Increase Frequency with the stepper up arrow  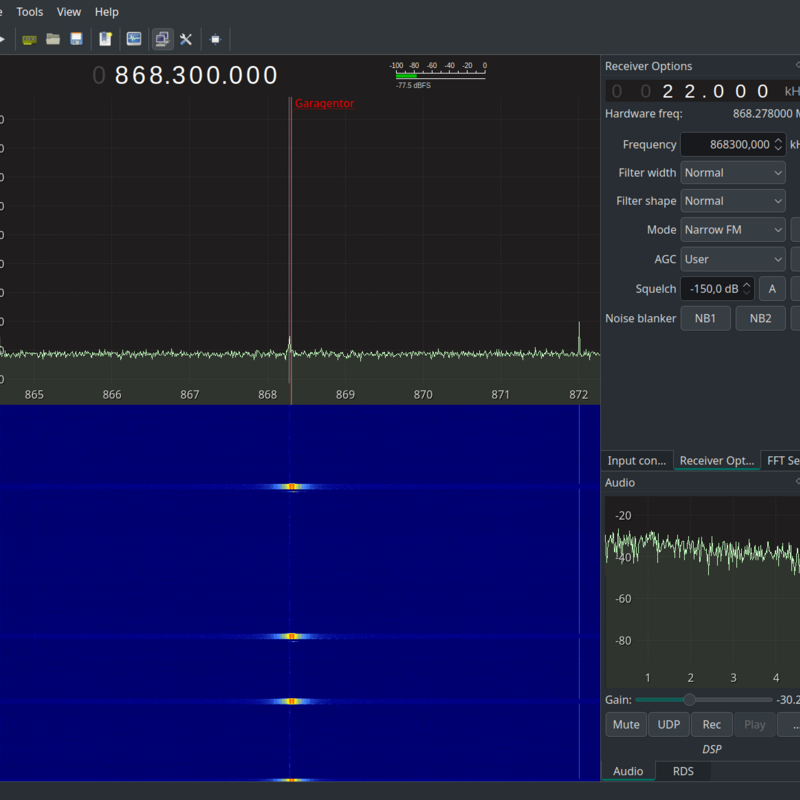coord(778,140)
